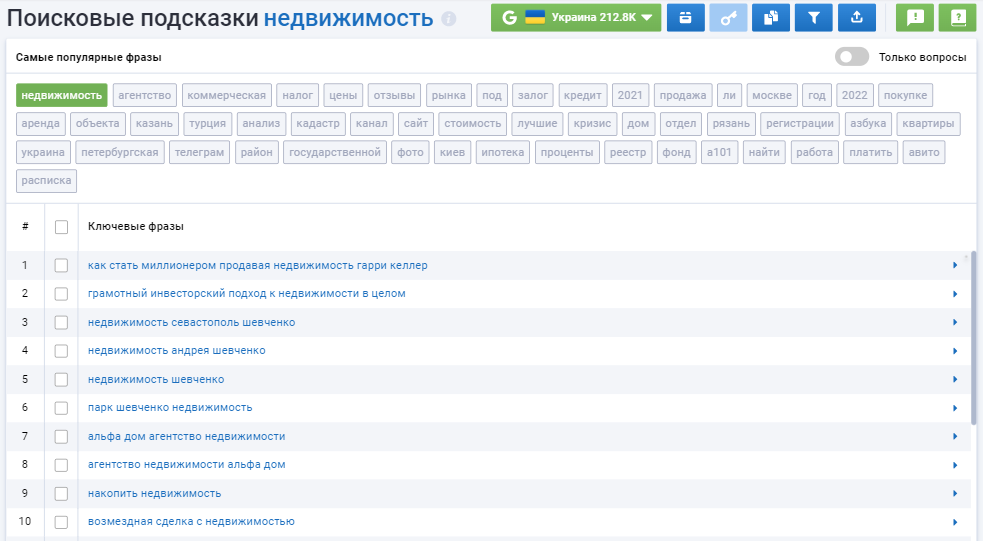Select the агентство phrase tag
Image resolution: width=983 pixels, height=541 pixels.
145,95
